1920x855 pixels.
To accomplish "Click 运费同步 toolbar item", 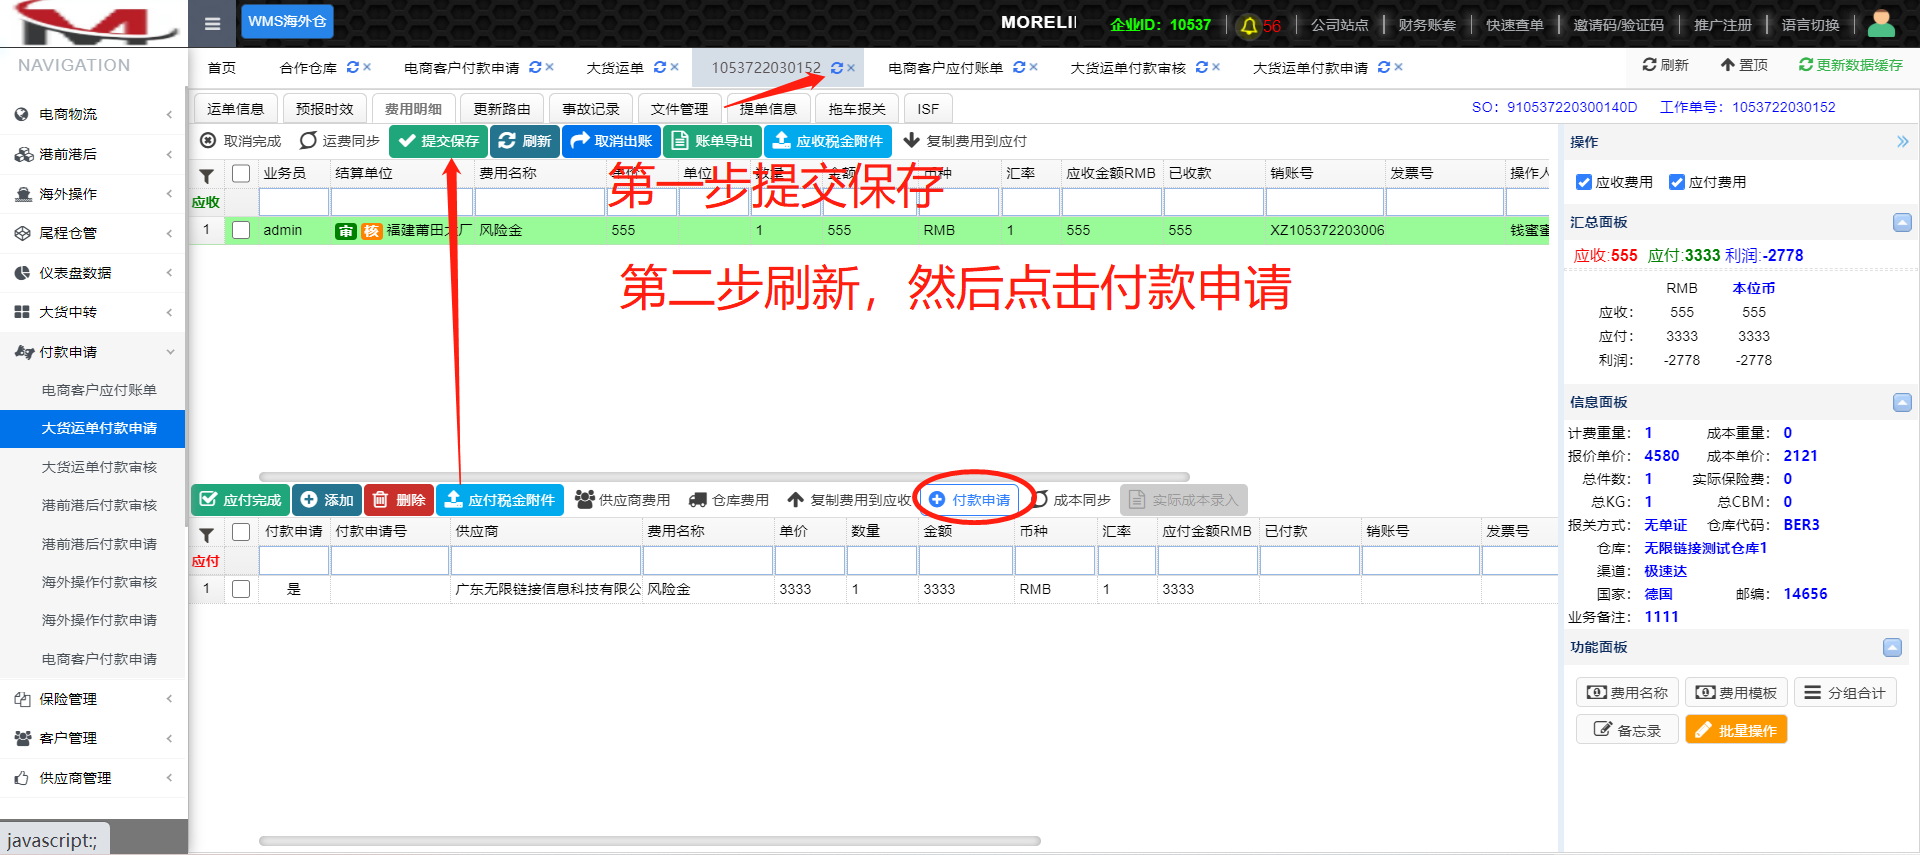I will pyautogui.click(x=340, y=141).
